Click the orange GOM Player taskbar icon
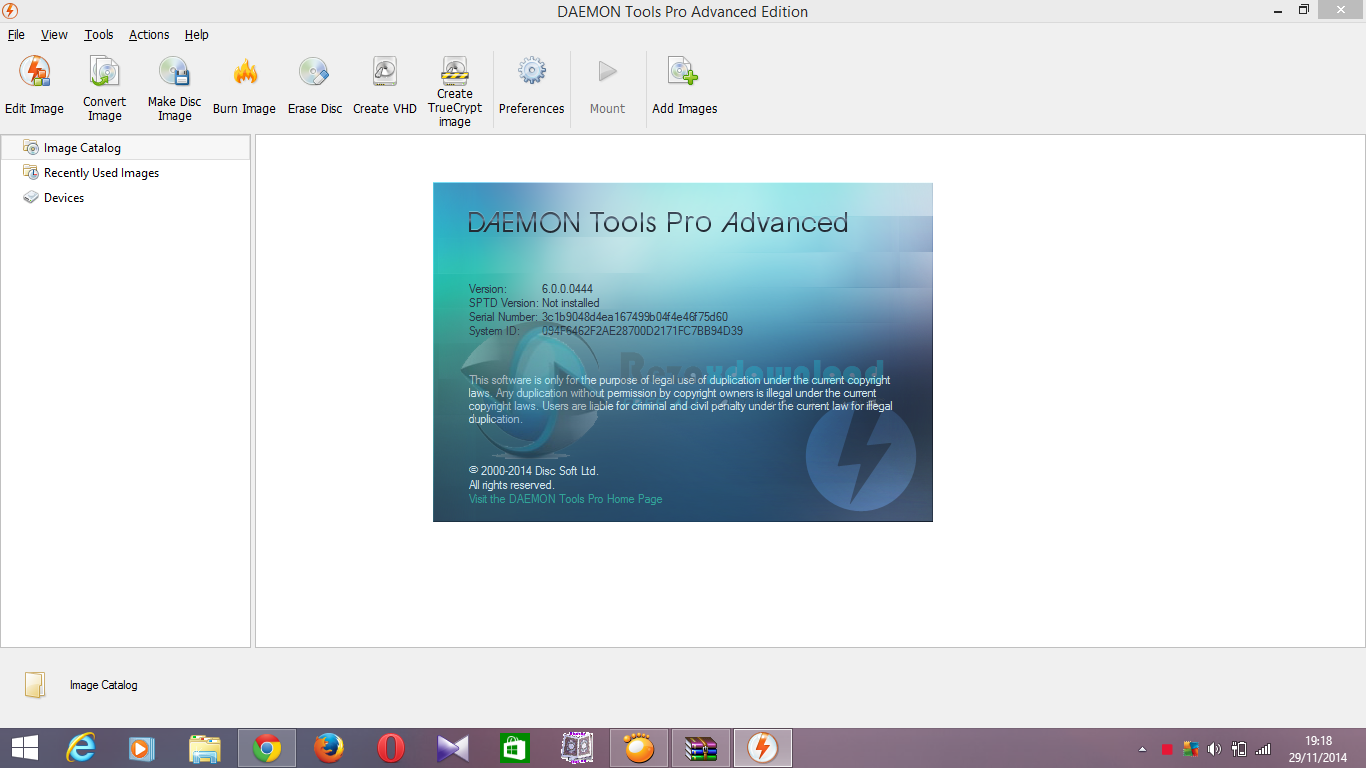 638,748
